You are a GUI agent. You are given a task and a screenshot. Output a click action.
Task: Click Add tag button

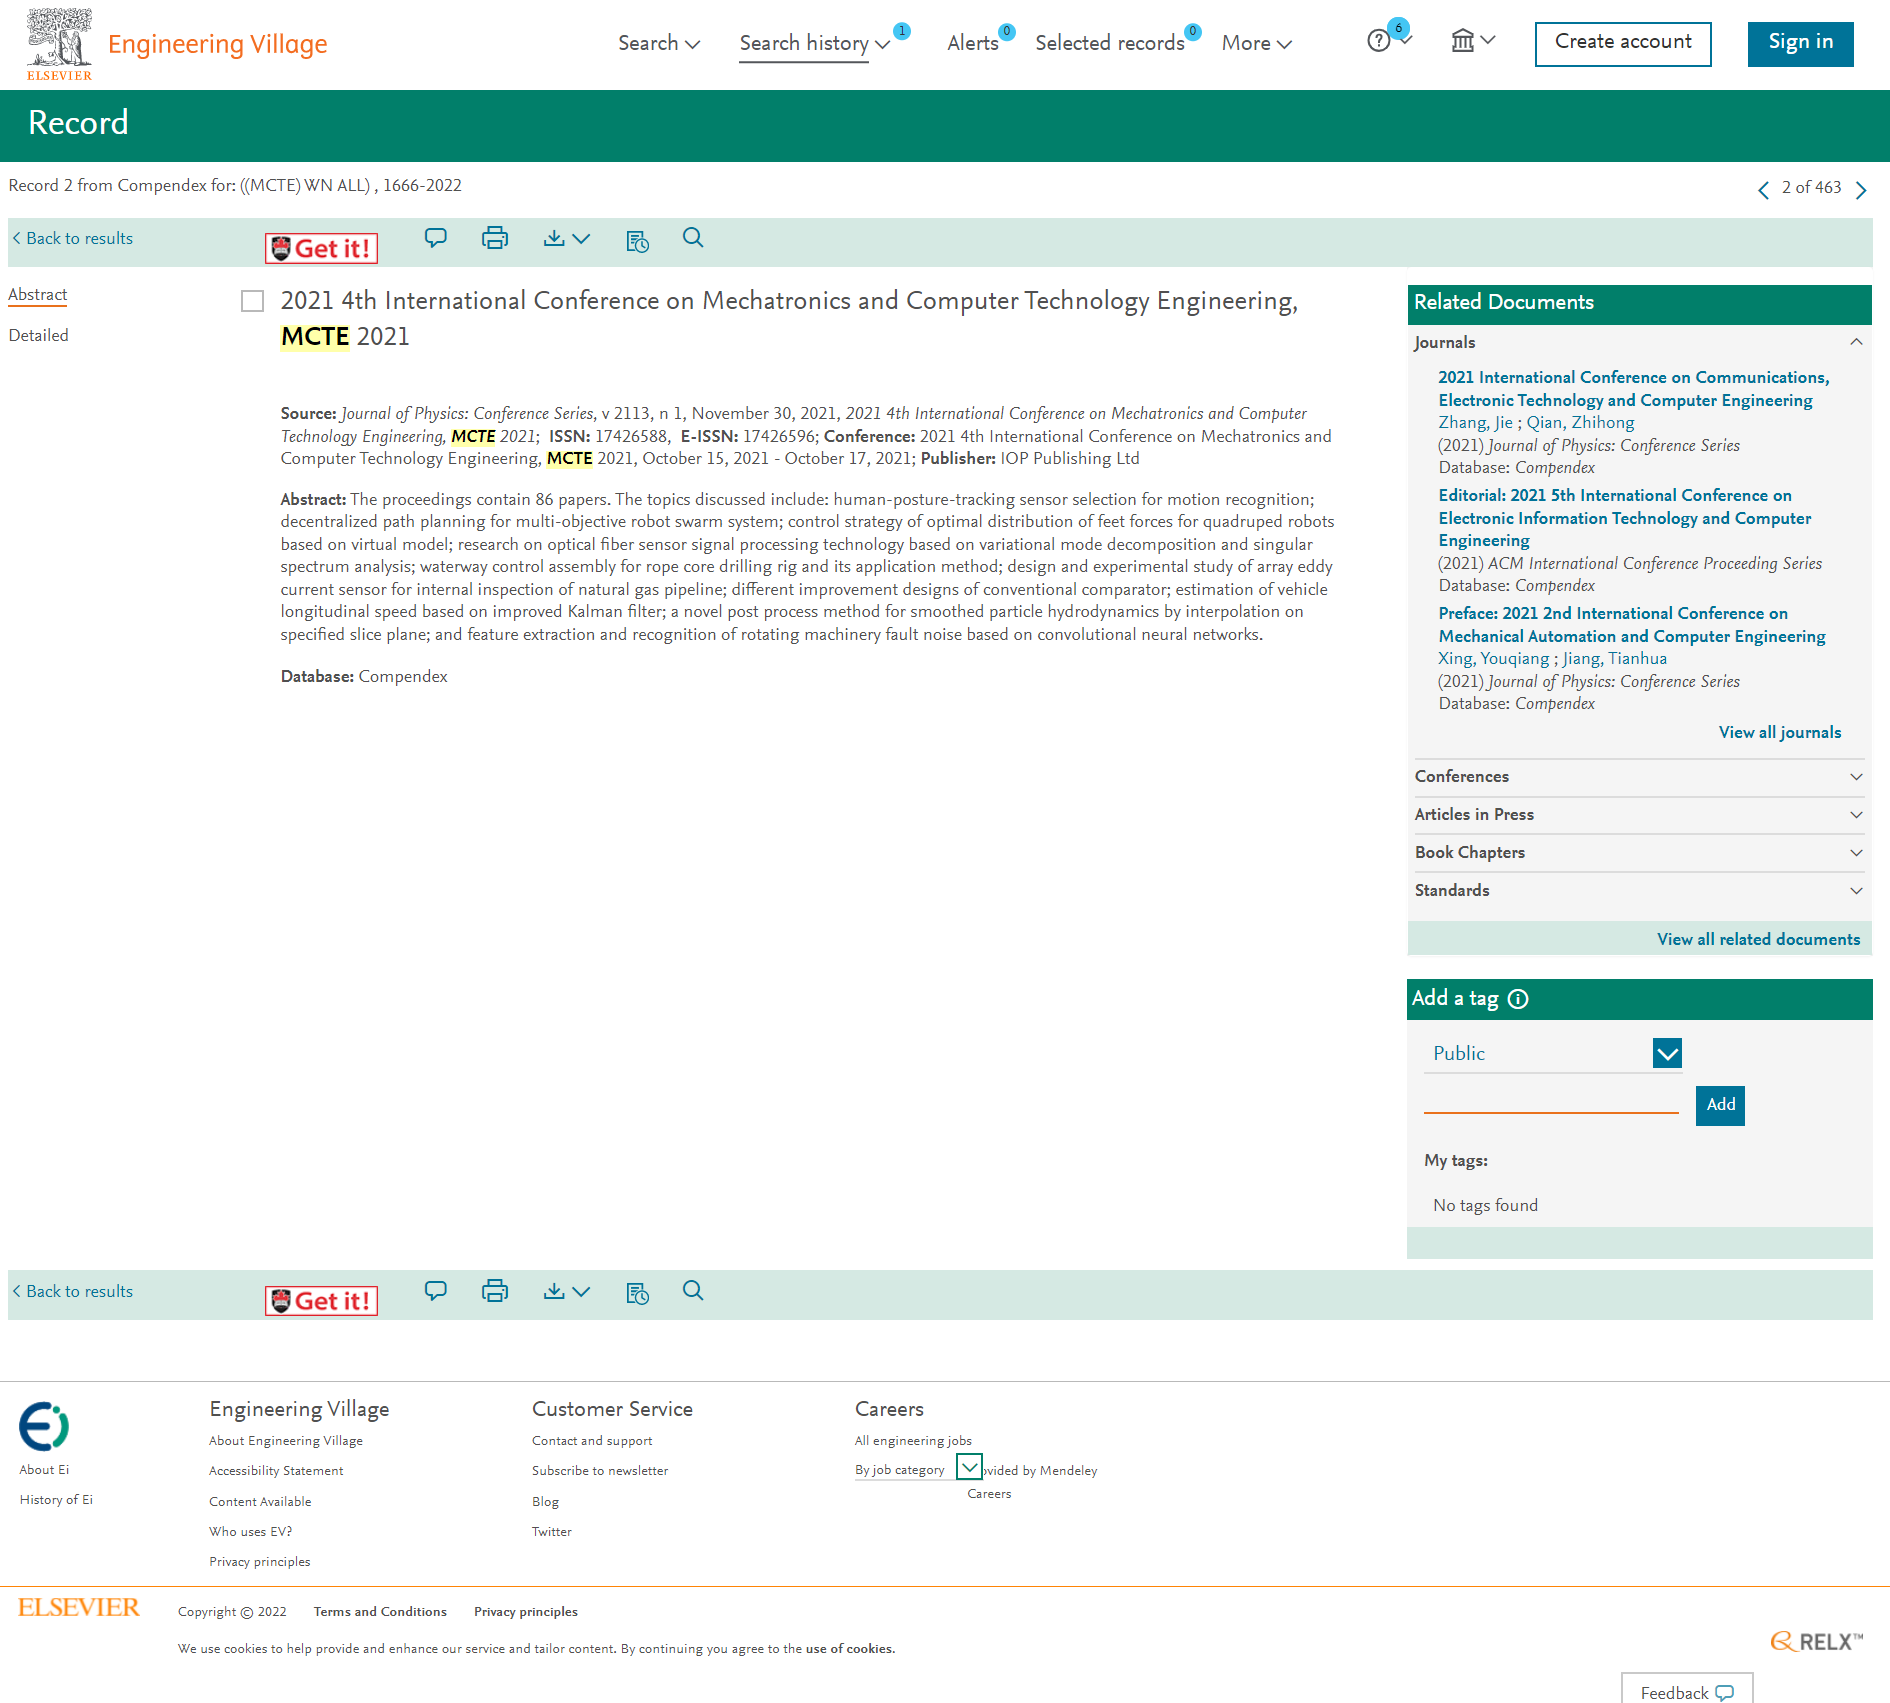coord(1720,1105)
